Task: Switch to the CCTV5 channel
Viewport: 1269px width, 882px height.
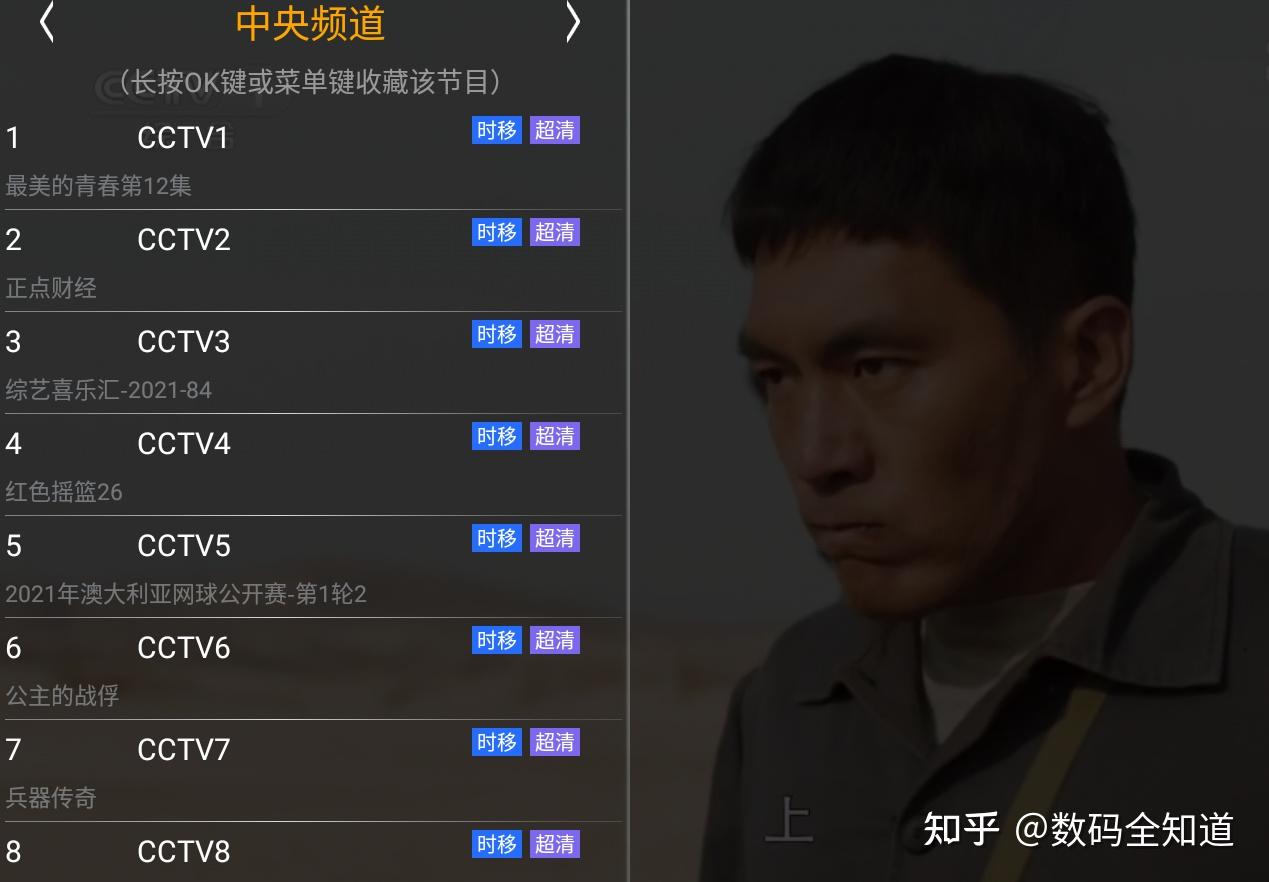Action: pos(312,567)
